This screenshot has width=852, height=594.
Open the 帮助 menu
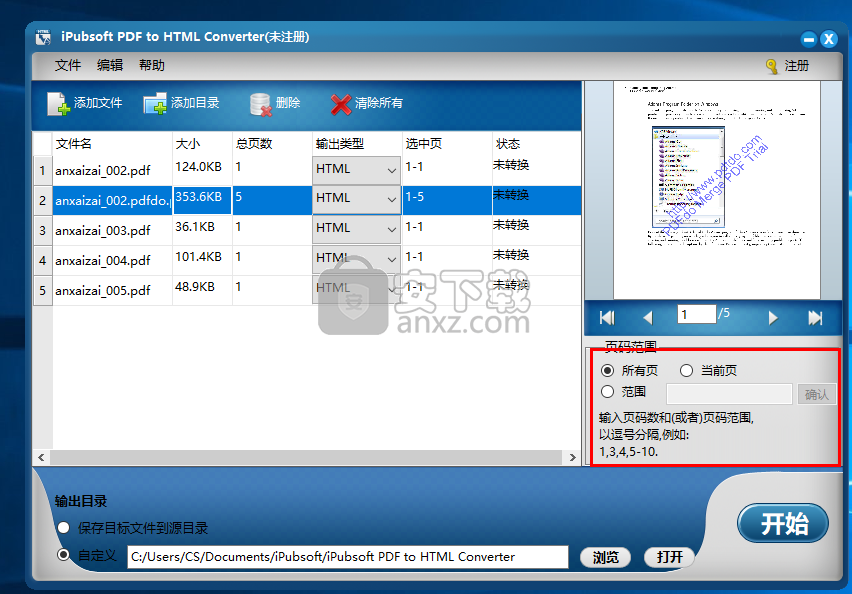click(x=152, y=65)
